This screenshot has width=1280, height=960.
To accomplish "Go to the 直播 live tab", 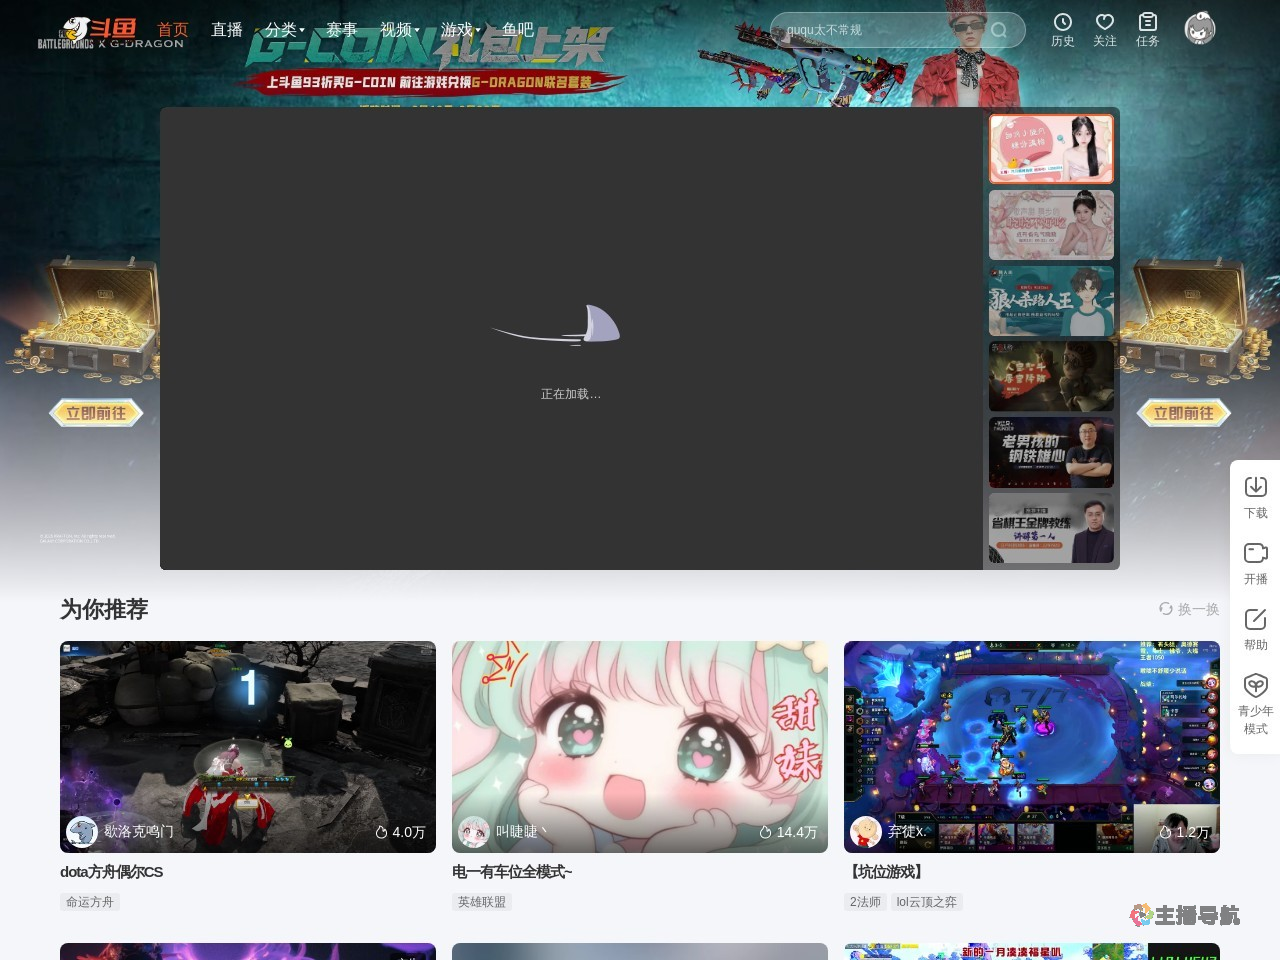I will 227,30.
